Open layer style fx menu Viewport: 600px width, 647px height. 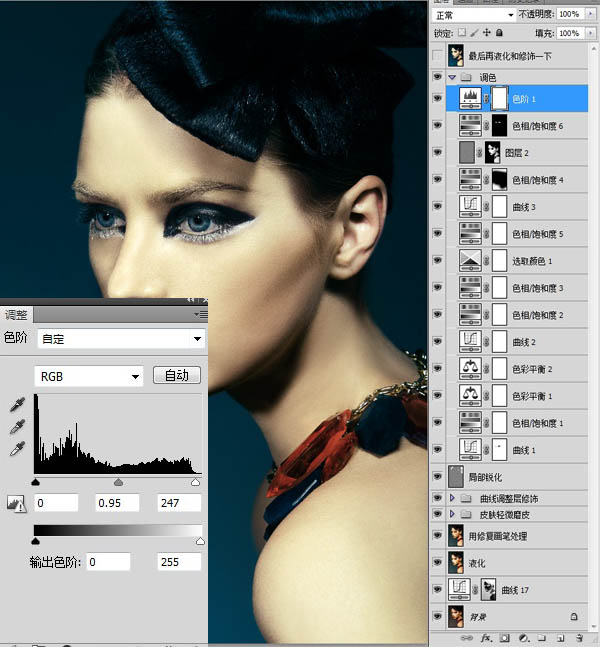click(486, 638)
